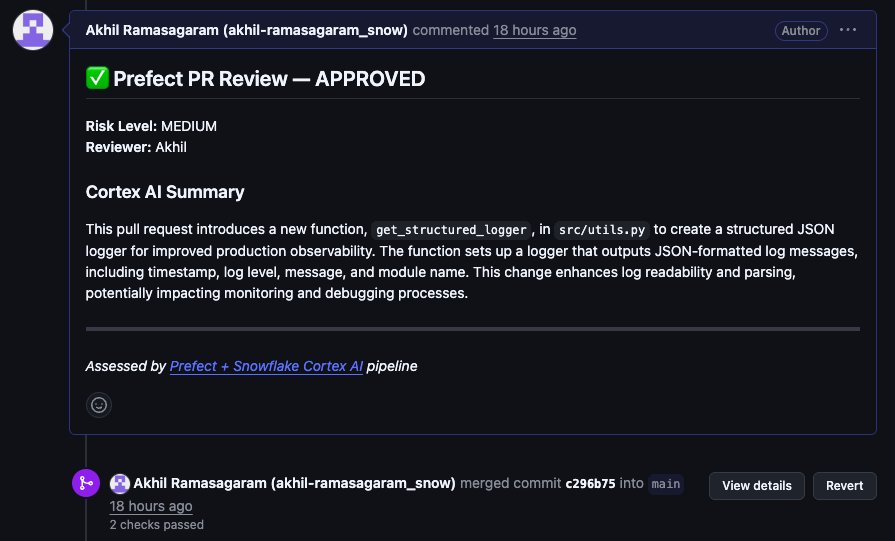
Task: Open the comment author's large avatar
Action: [33, 30]
